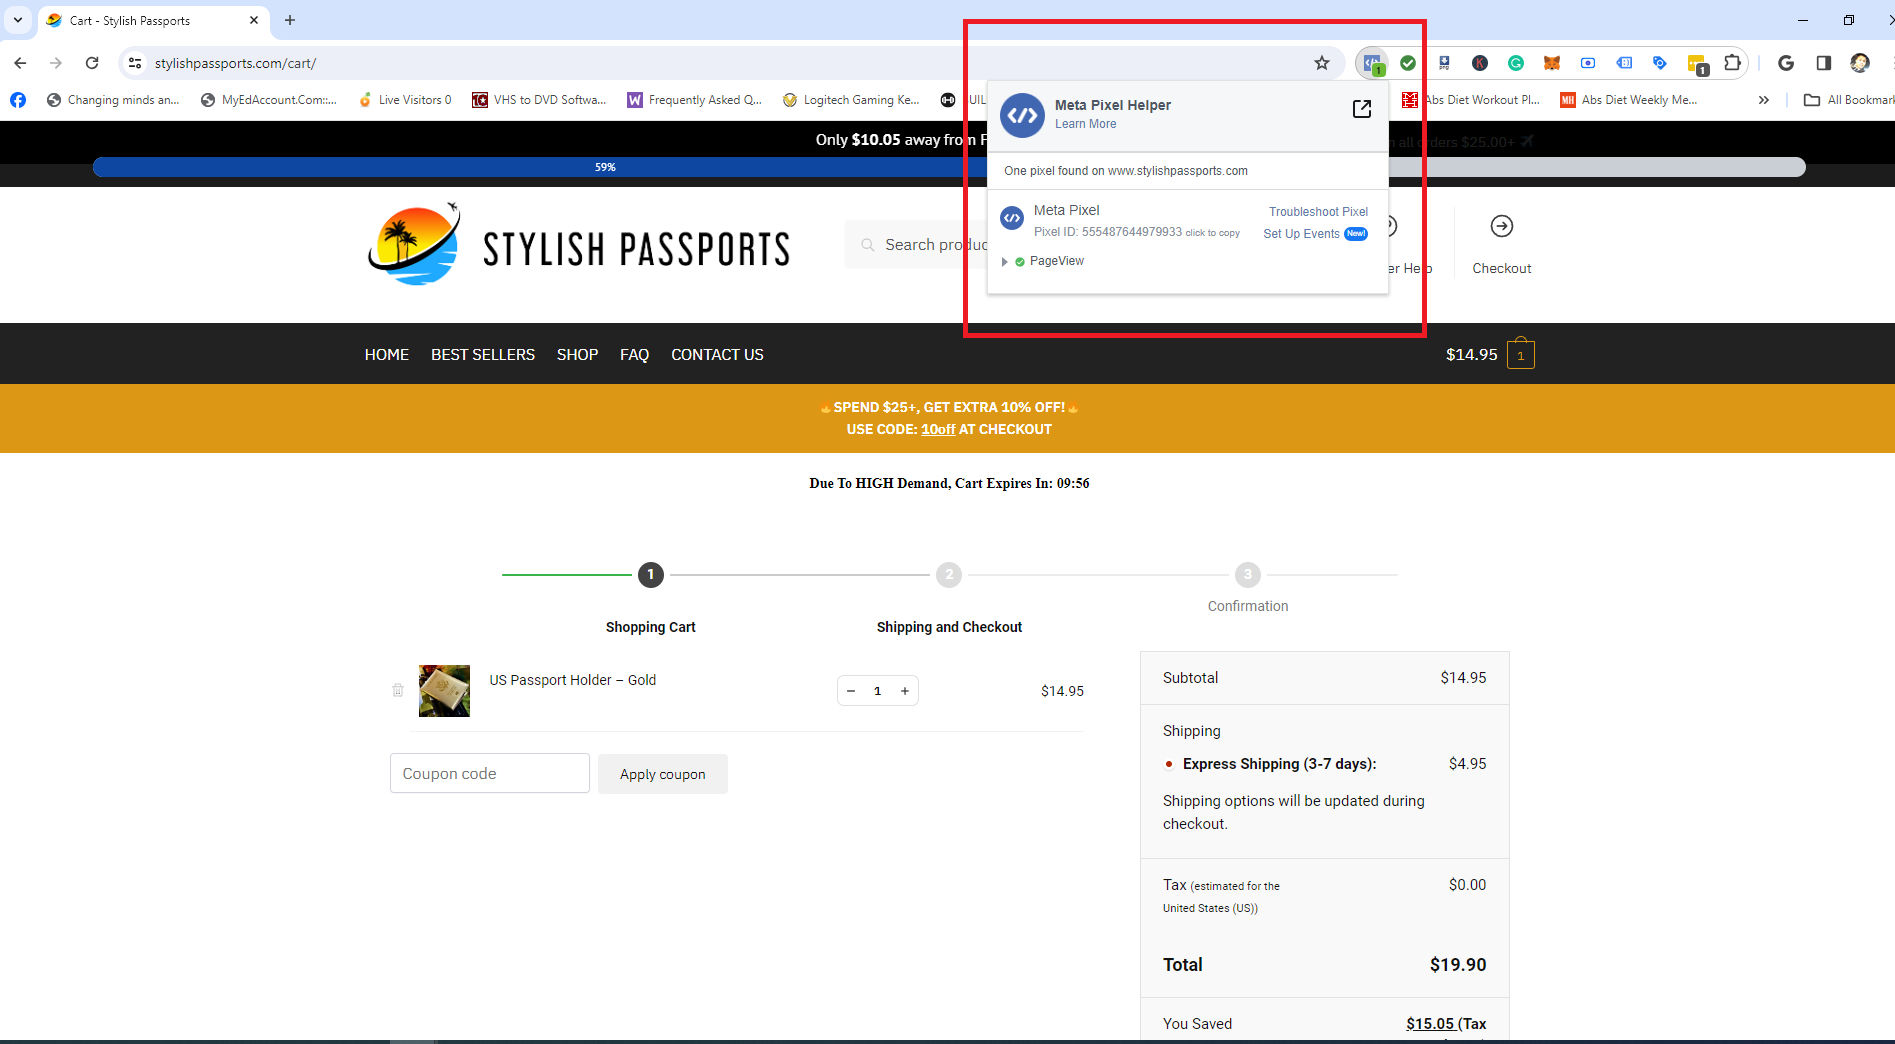Open the Frequently Asked Q... bookmark
The width and height of the screenshot is (1895, 1044).
coord(694,100)
